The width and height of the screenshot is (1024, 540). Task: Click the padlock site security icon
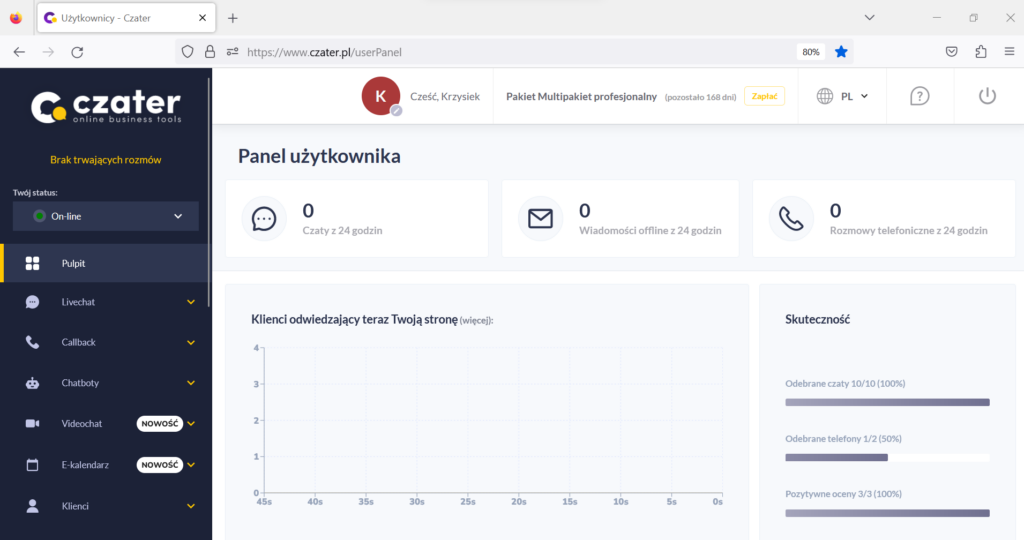[x=210, y=52]
